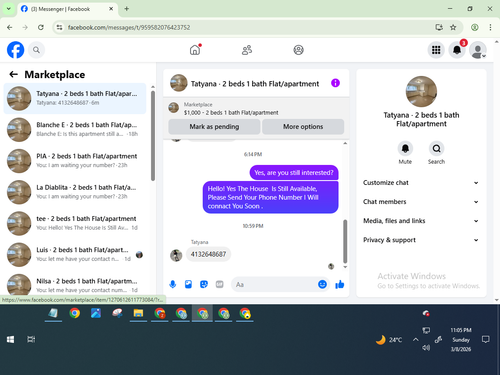
Task: Click the Facebook logo icon
Action: [15, 50]
